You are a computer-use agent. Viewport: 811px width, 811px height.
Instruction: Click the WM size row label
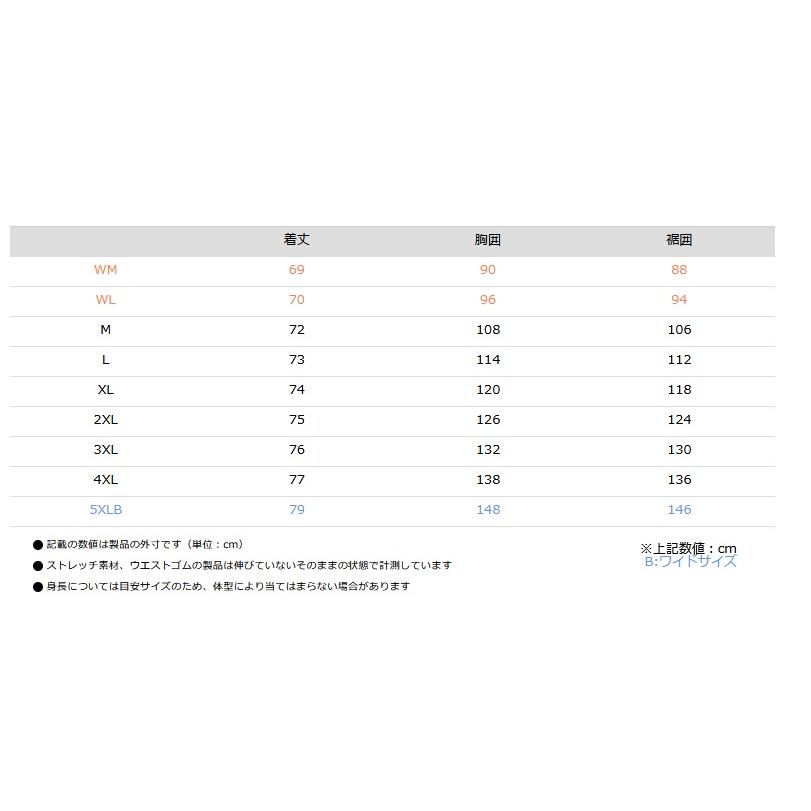[106, 269]
